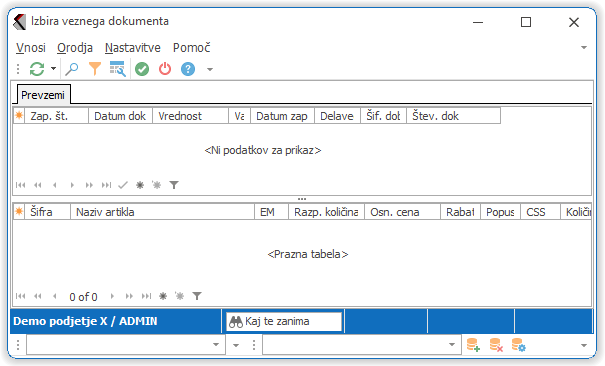Click the lower grid's orange star indicator
This screenshot has height=366, width=605.
19,211
